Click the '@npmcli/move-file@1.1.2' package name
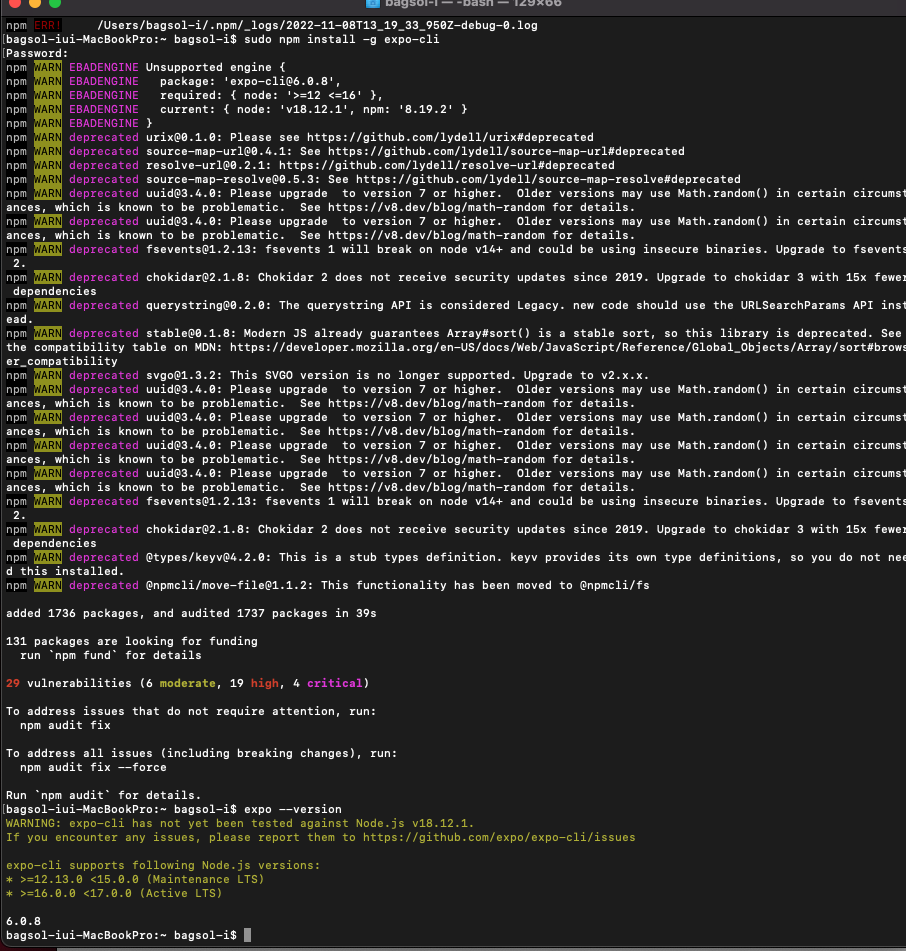Viewport: 906px width, 951px height. pyautogui.click(x=229, y=585)
